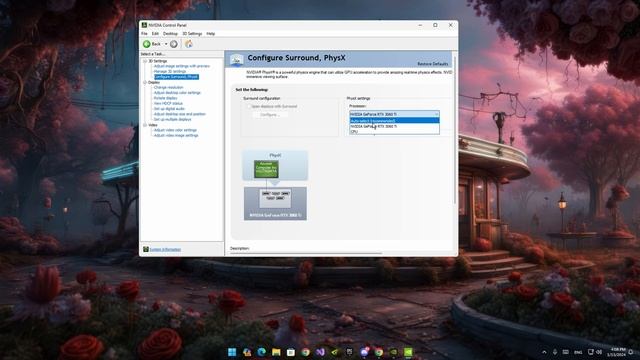Image resolution: width=640 pixels, height=360 pixels.
Task: Open Microsoft Edge from taskbar
Action: click(261, 352)
